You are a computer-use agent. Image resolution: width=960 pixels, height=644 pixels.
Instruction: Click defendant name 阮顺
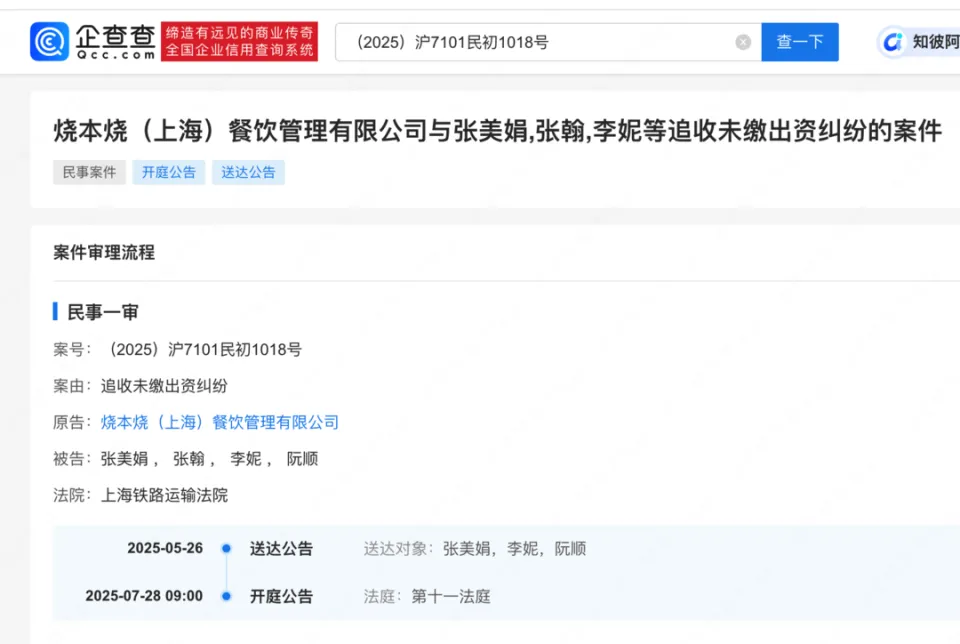(302, 459)
